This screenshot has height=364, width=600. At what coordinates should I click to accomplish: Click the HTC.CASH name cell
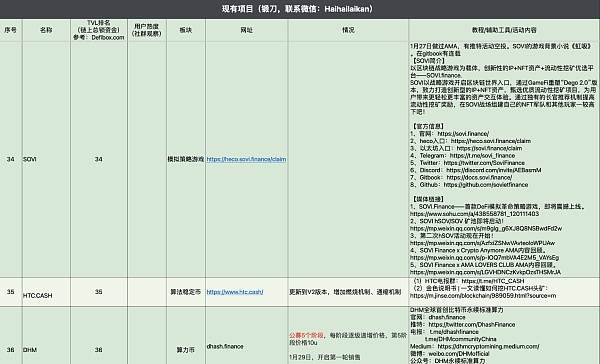tap(46, 292)
